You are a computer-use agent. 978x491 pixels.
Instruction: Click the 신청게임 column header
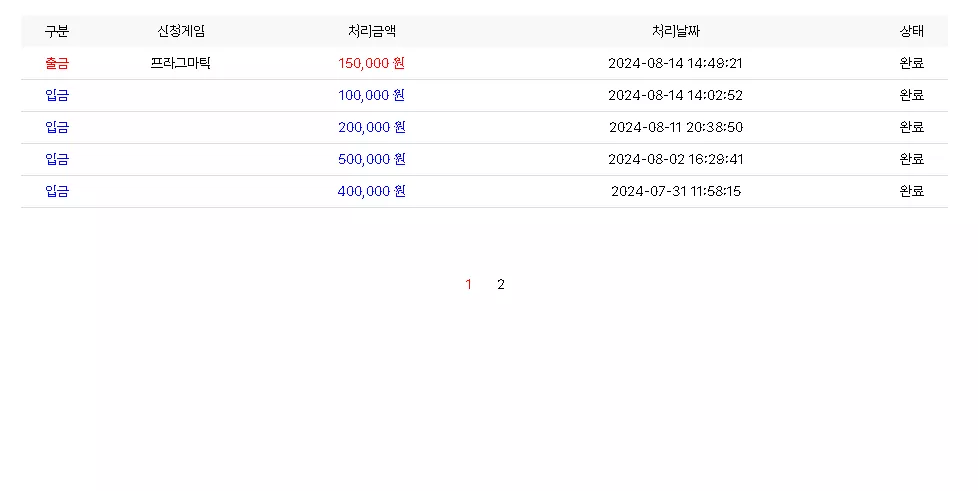pyautogui.click(x=181, y=31)
